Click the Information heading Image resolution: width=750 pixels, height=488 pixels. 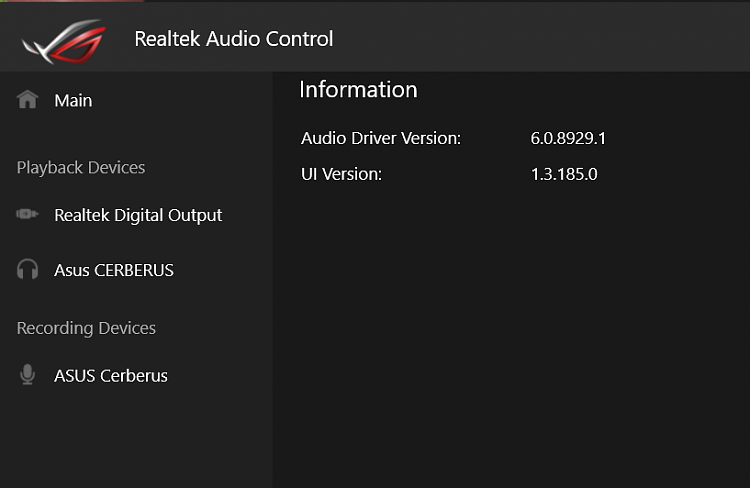tap(358, 89)
